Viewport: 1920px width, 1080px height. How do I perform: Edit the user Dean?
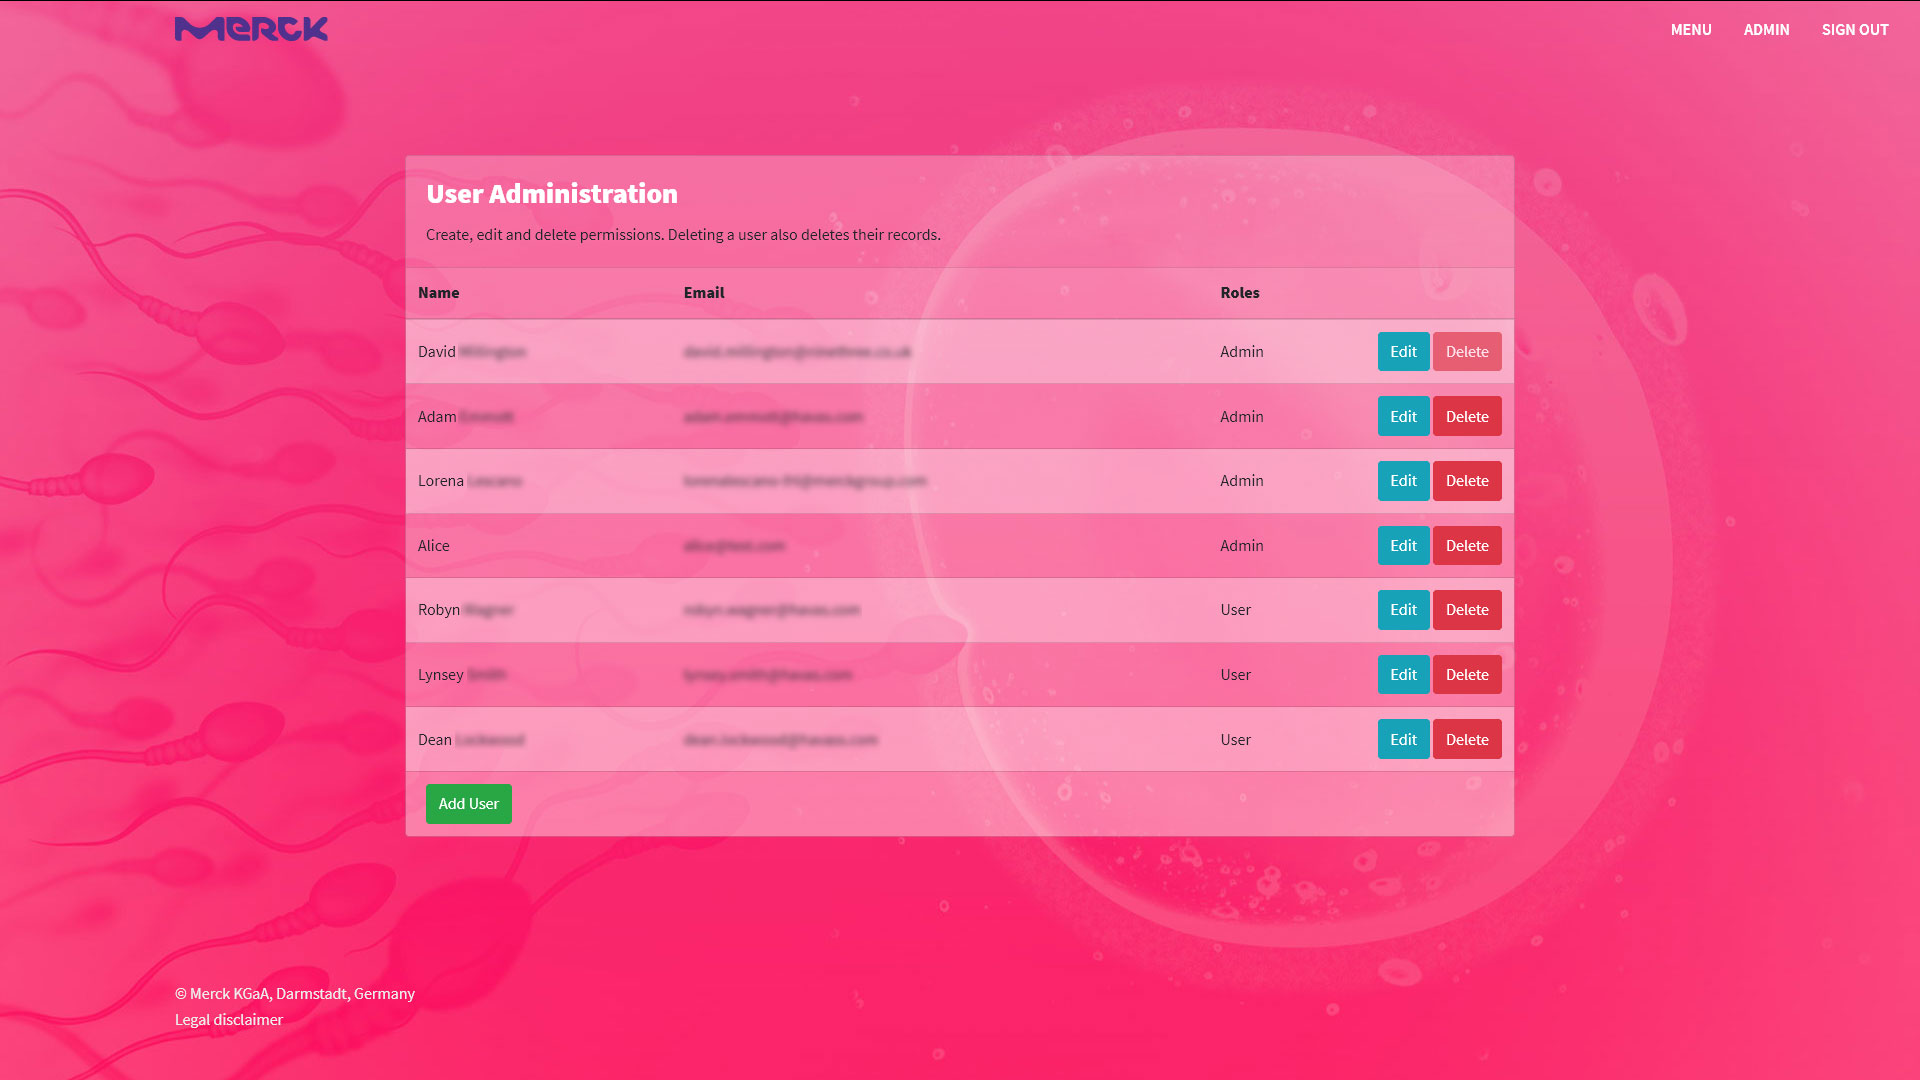pyautogui.click(x=1403, y=739)
